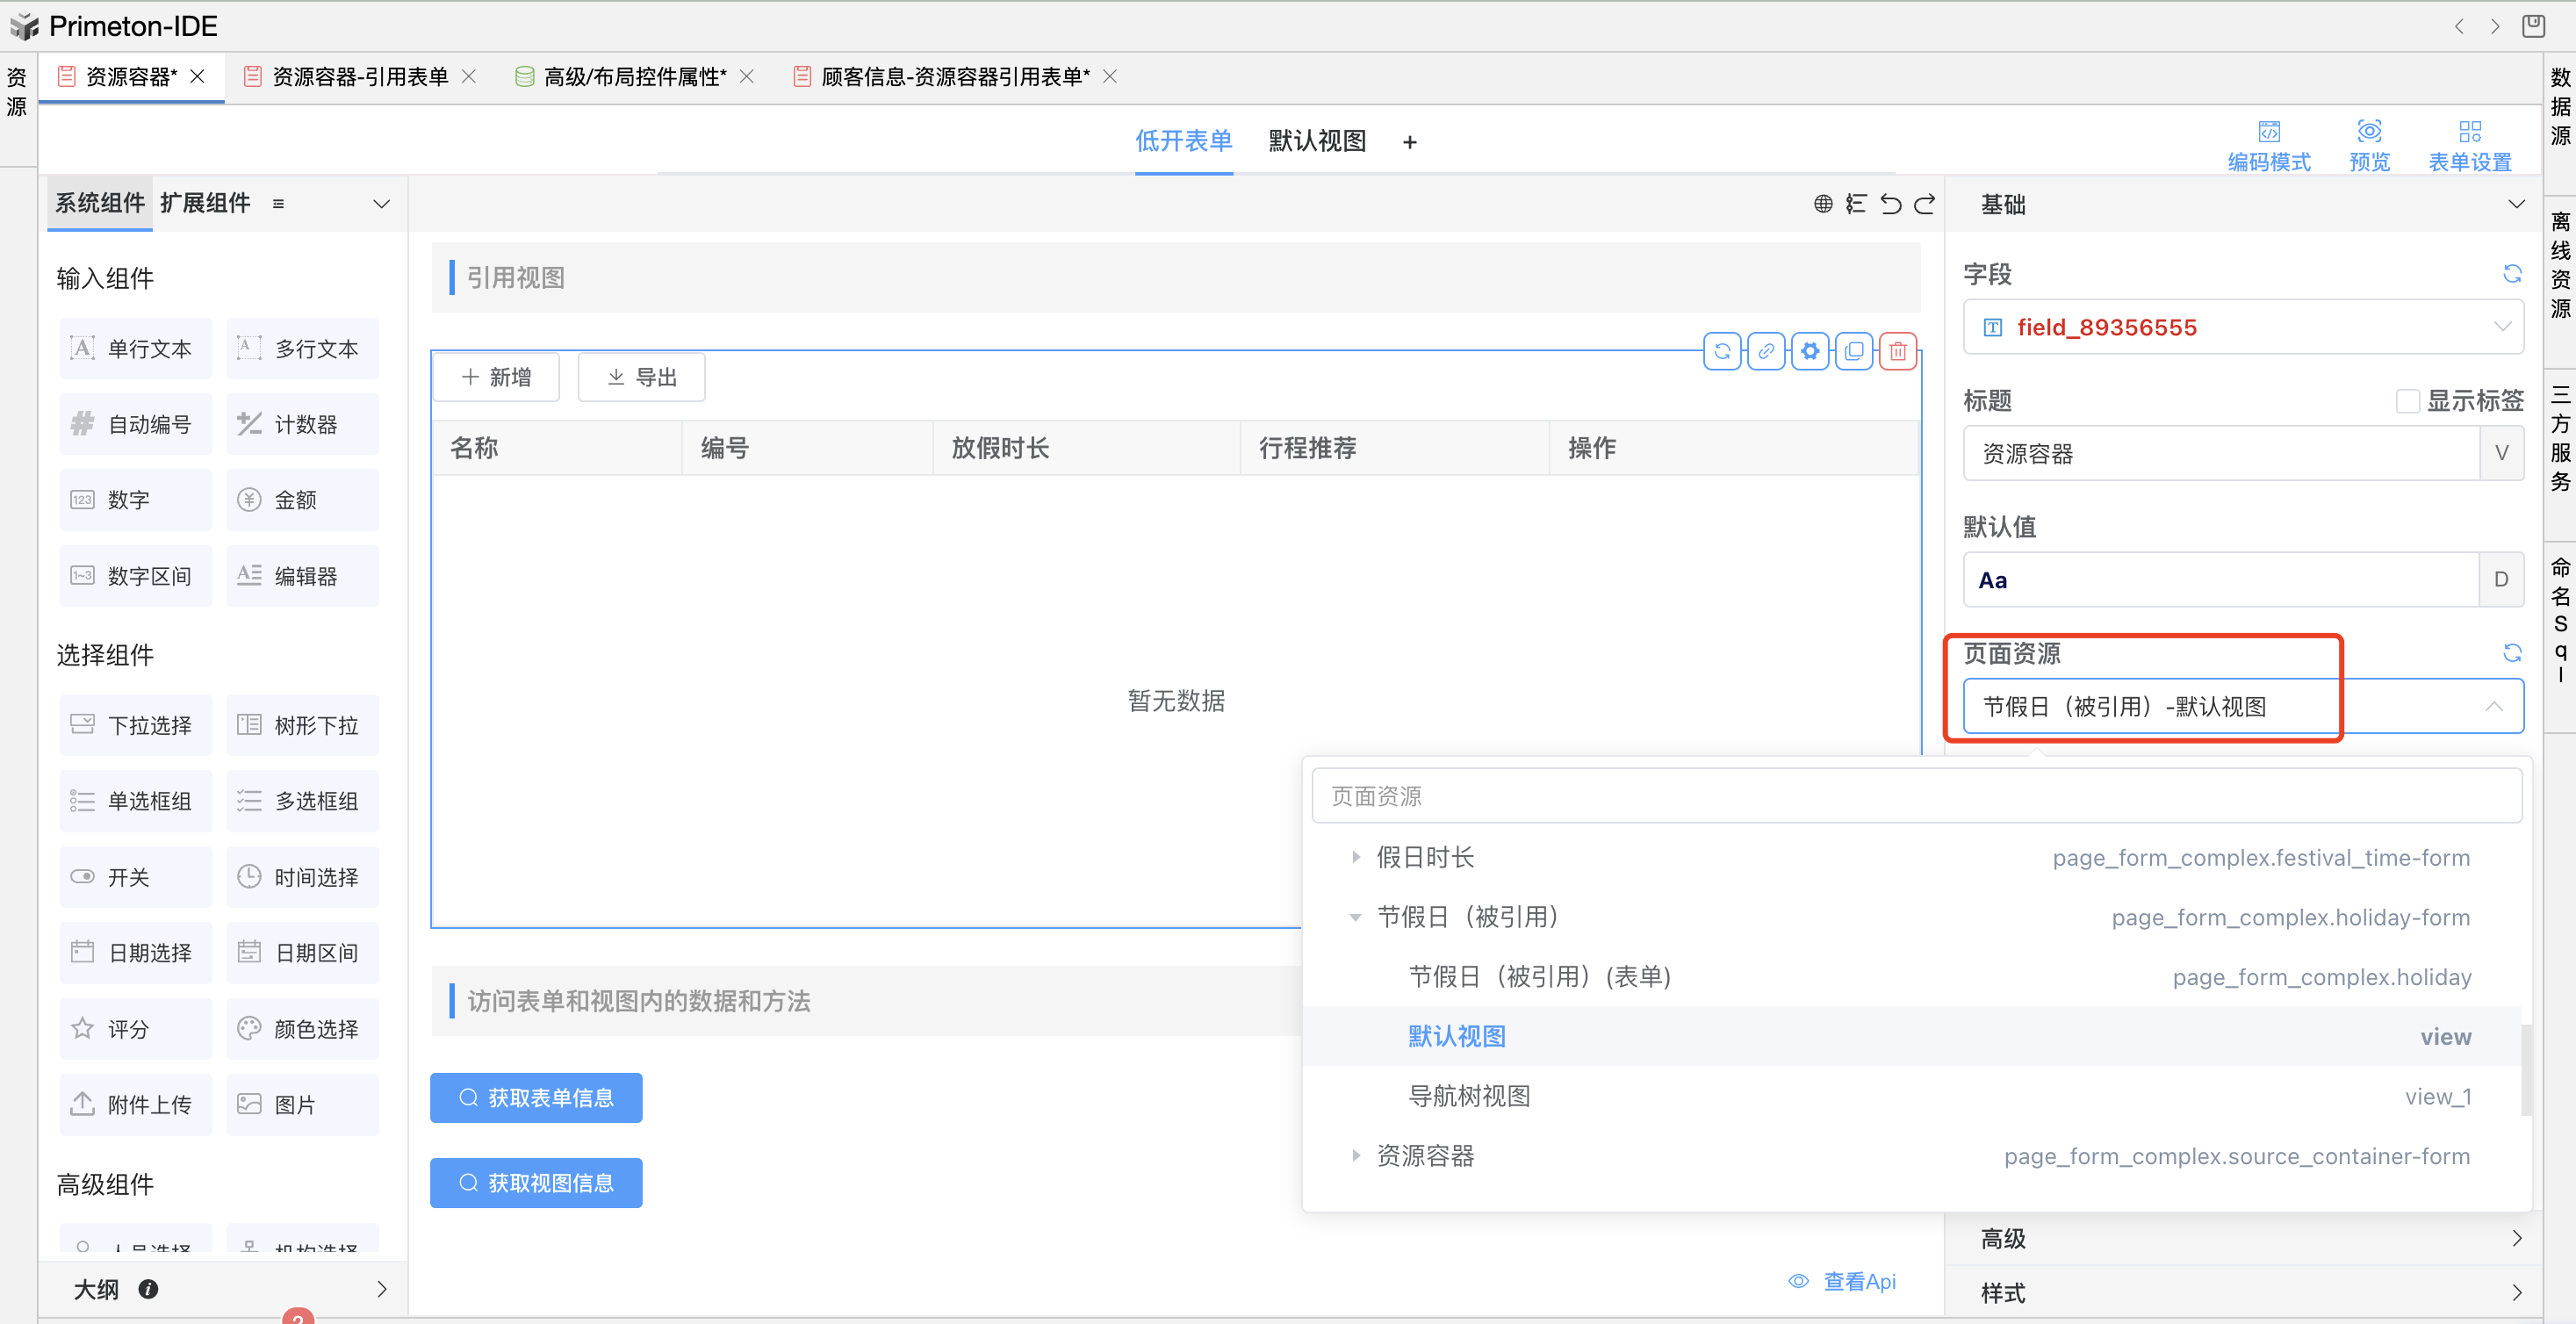Toggle the 显示标签 checkbox
Screen dimensions: 2576x1324
point(2407,401)
